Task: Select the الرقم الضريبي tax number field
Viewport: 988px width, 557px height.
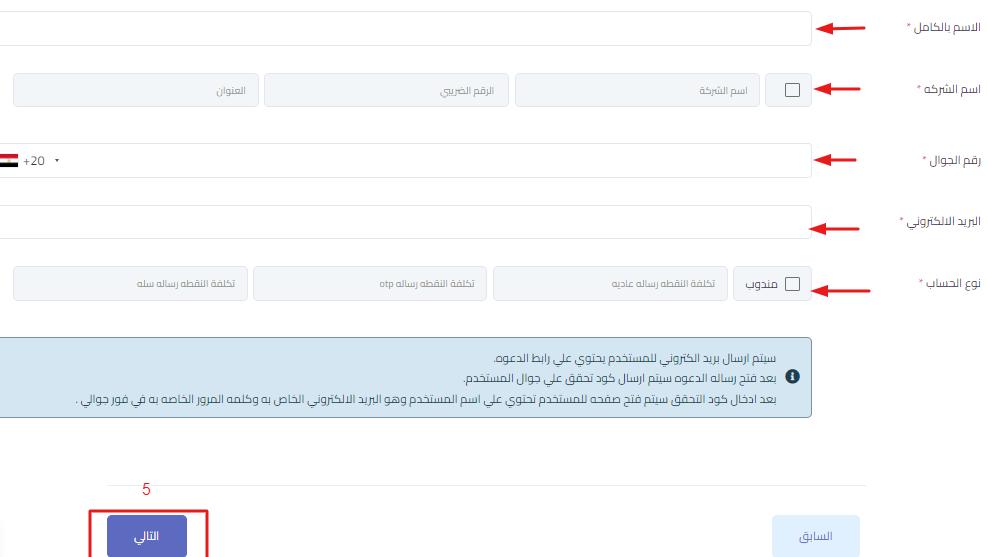Action: point(386,90)
